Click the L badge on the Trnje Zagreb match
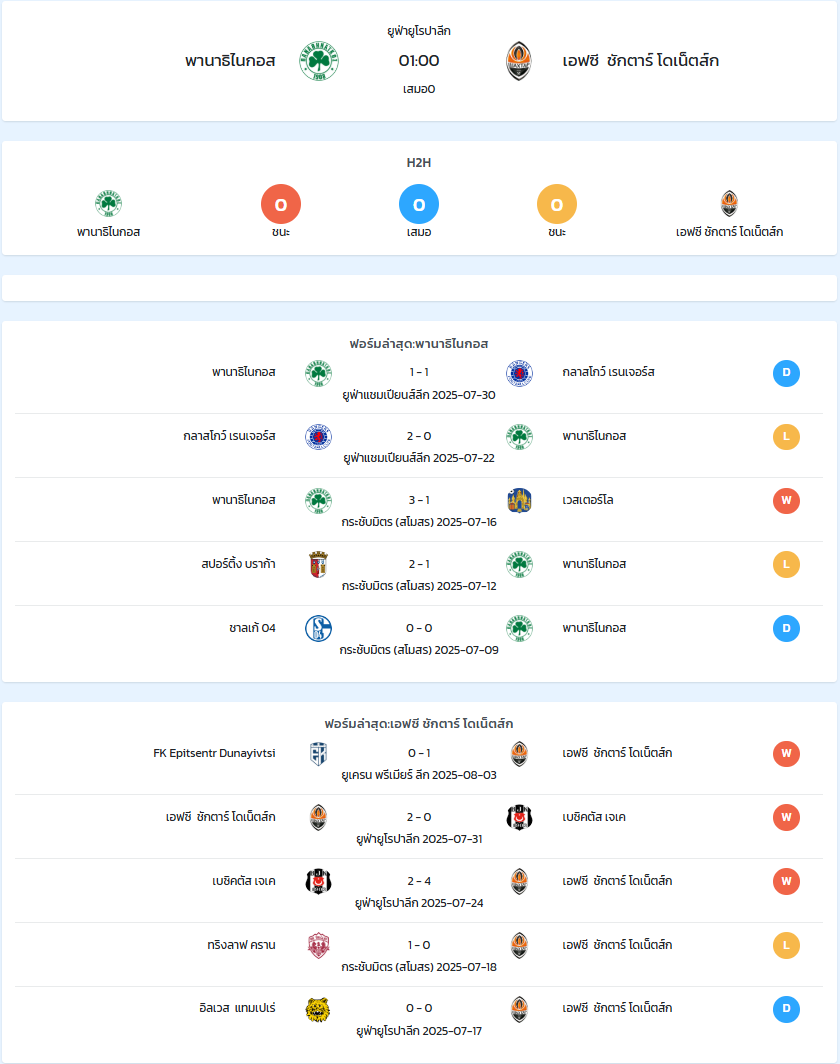 (786, 945)
